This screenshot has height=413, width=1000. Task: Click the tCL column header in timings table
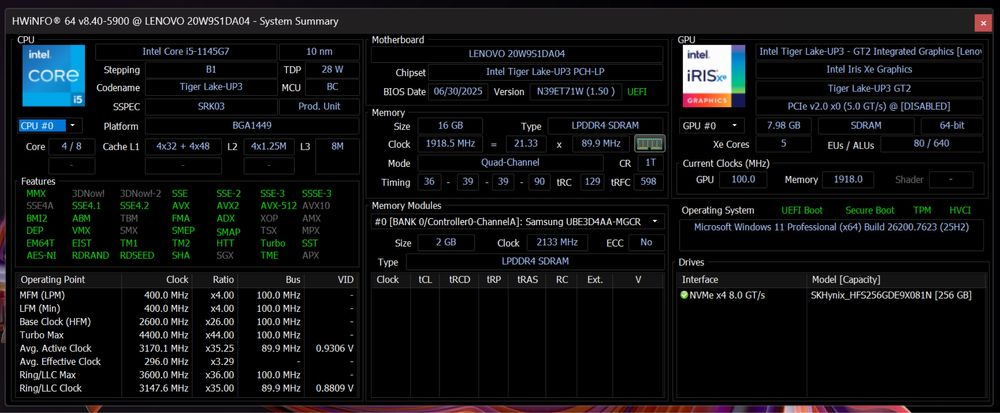[425, 280]
